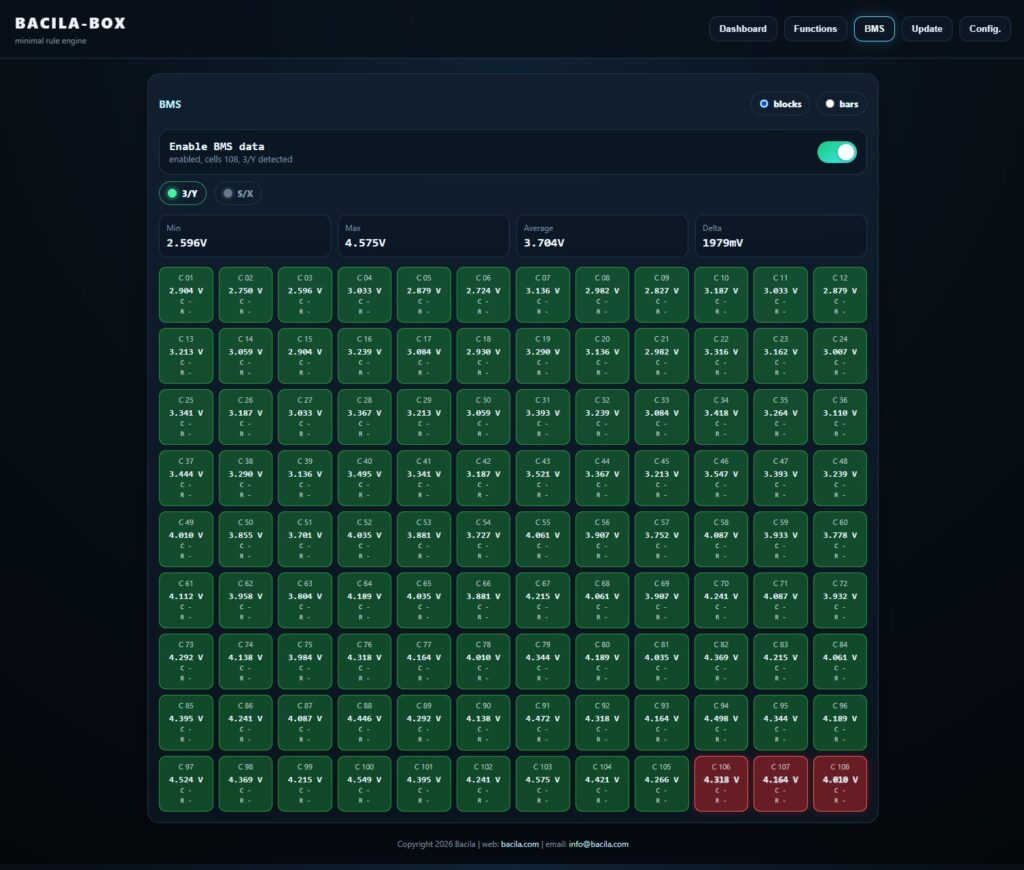The image size is (1024, 870).
Task: Click the bacila.com website link
Action: coord(520,844)
